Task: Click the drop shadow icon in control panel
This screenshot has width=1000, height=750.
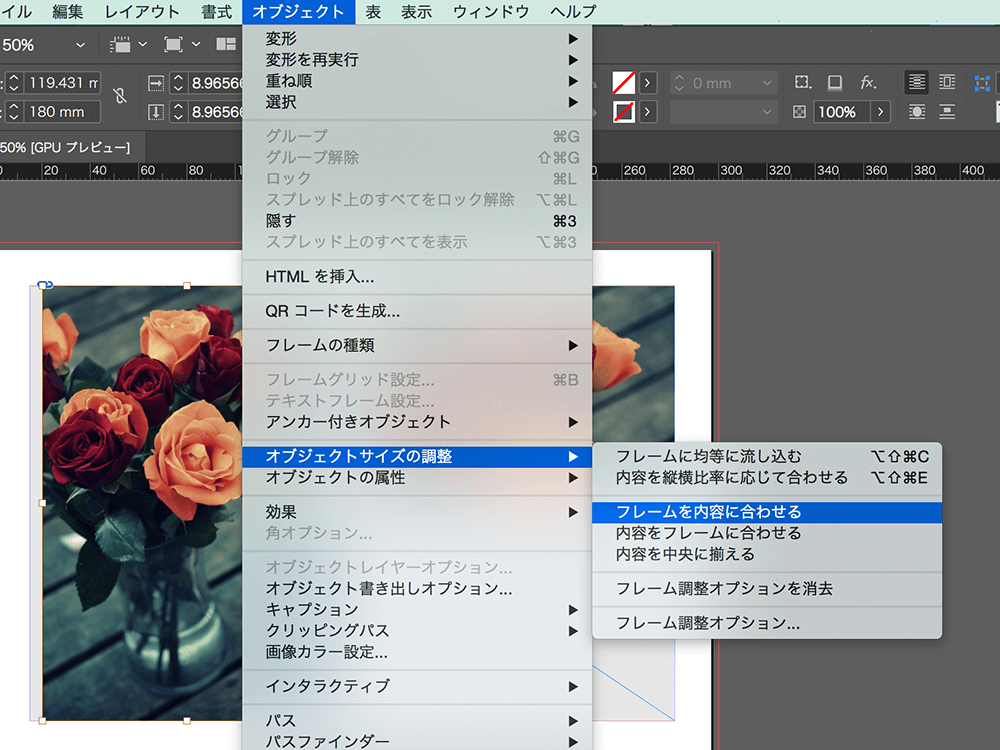Action: pyautogui.click(x=835, y=82)
